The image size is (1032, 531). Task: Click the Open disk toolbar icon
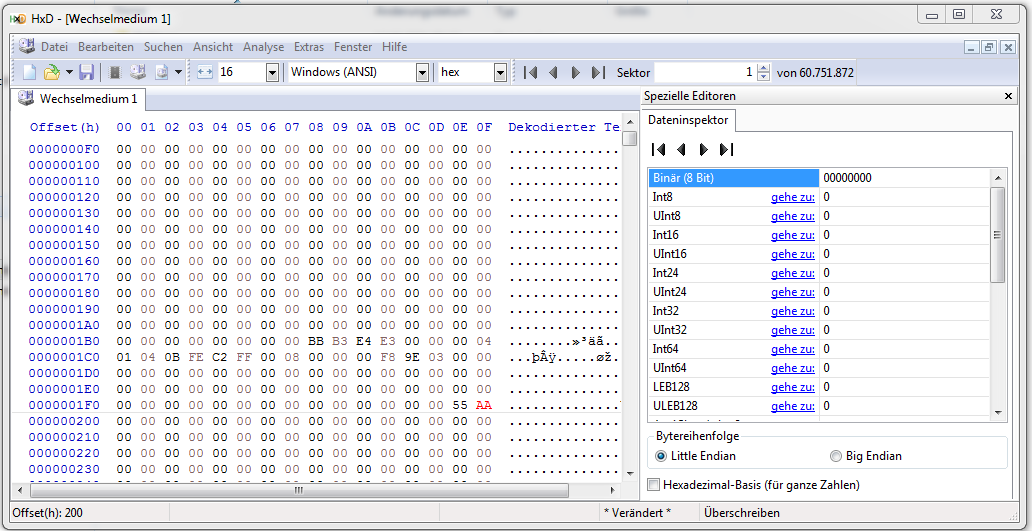tap(138, 72)
